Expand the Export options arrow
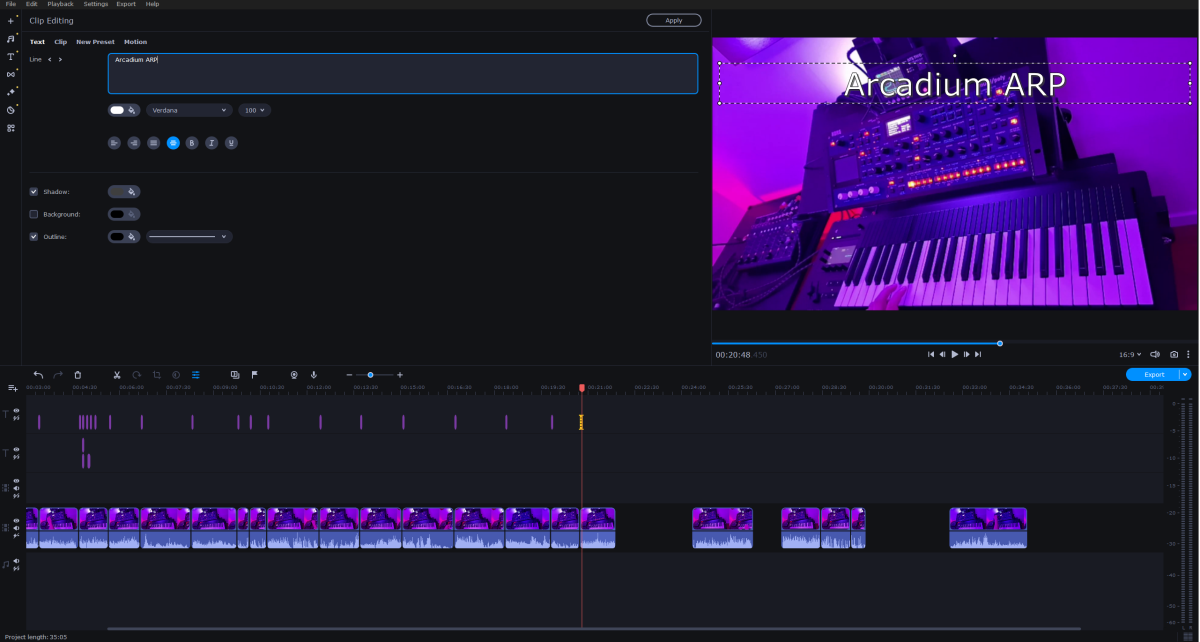 [1186, 374]
